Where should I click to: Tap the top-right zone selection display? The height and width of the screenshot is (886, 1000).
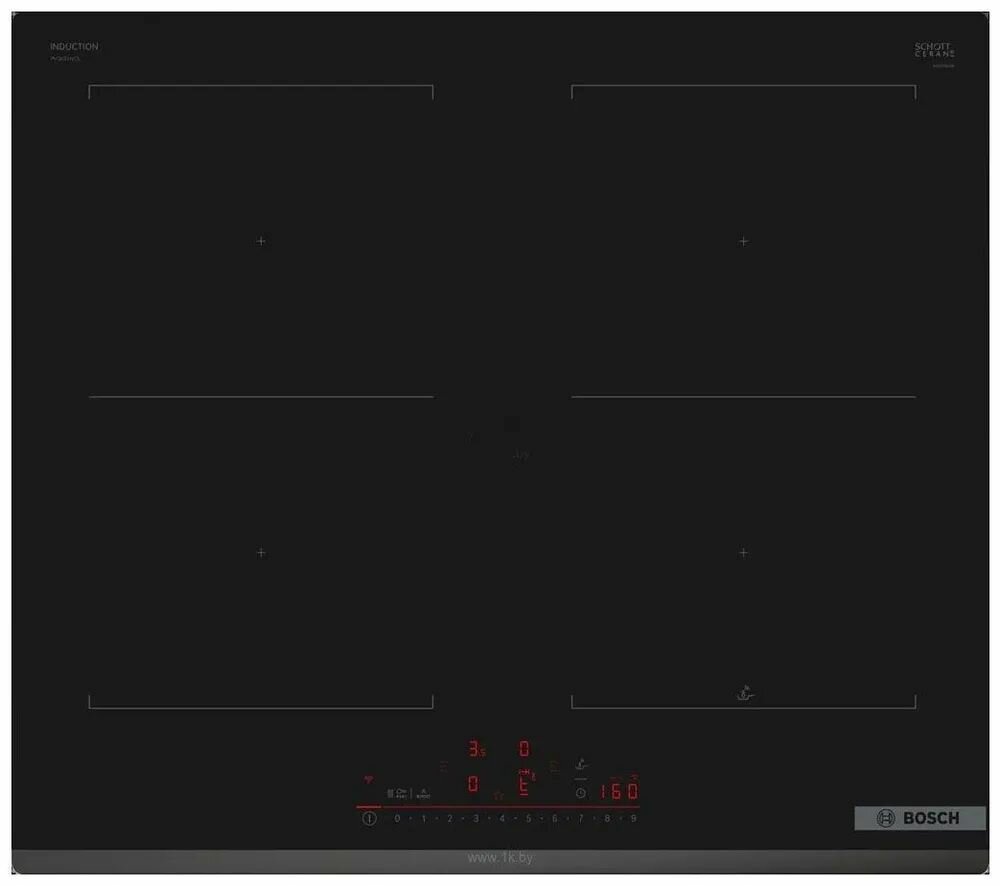[x=524, y=746]
